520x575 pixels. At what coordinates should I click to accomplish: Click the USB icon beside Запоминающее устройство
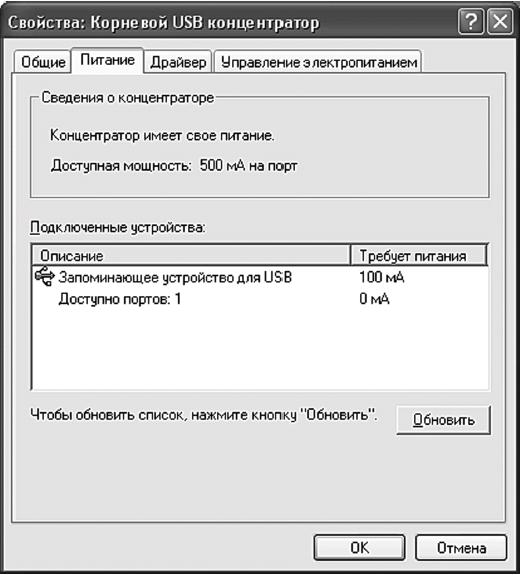click(45, 277)
